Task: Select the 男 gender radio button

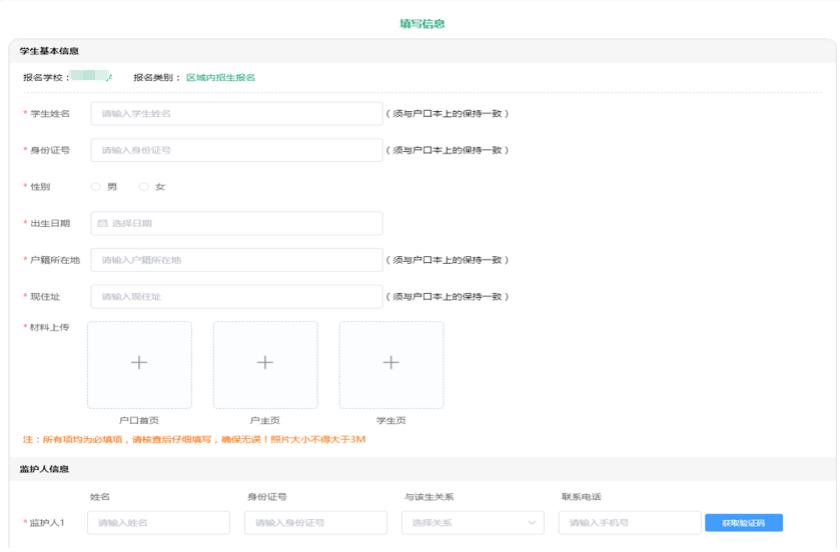Action: coord(95,187)
